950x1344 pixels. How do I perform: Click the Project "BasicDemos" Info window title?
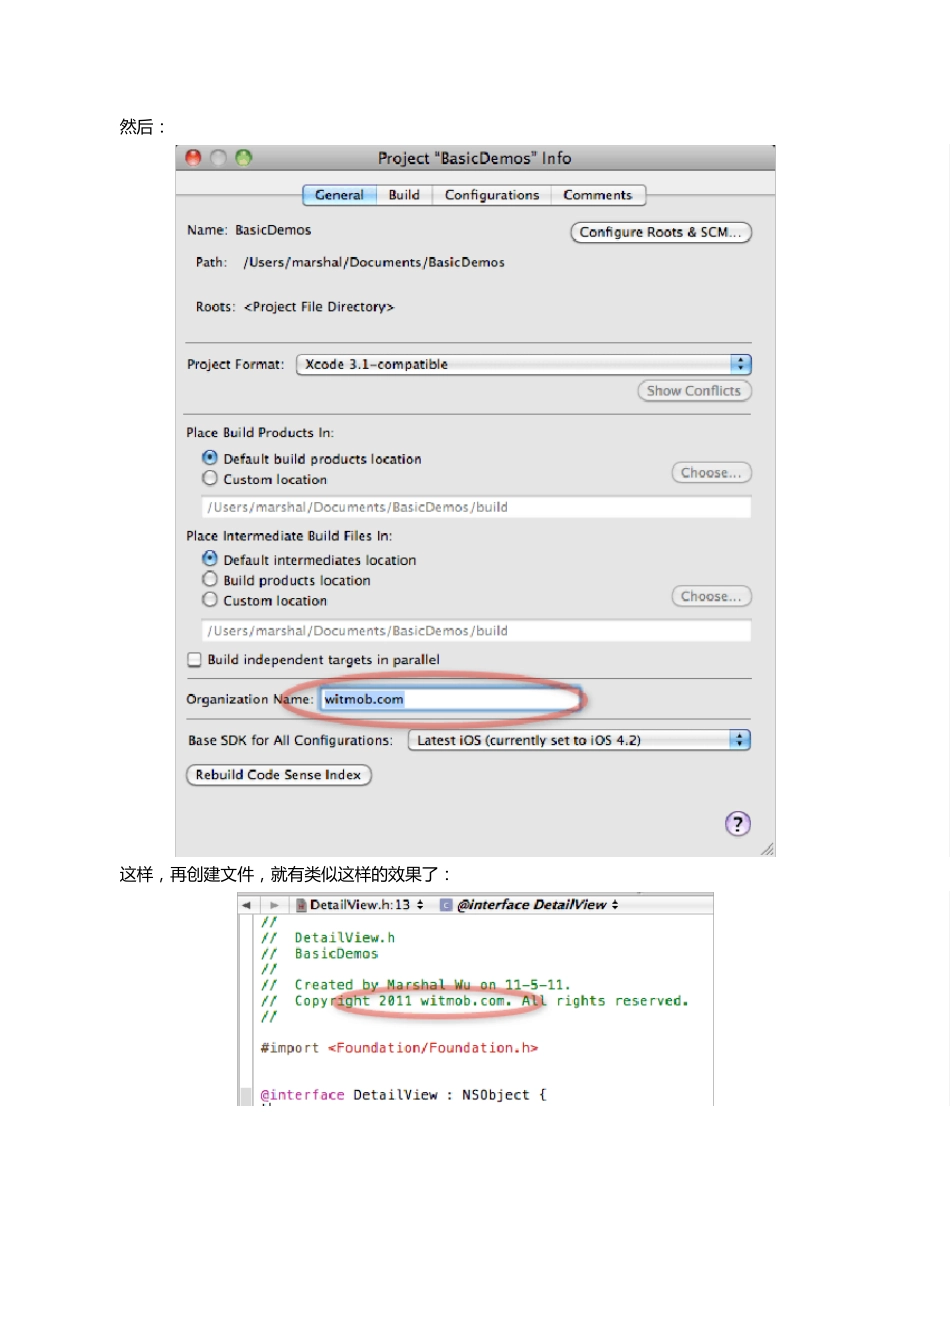click(475, 158)
